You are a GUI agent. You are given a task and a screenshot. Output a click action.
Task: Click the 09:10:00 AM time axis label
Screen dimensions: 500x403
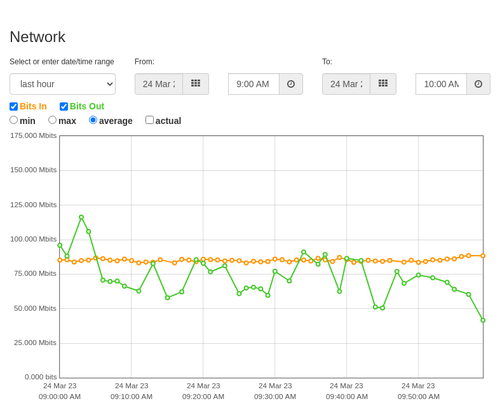(x=131, y=397)
